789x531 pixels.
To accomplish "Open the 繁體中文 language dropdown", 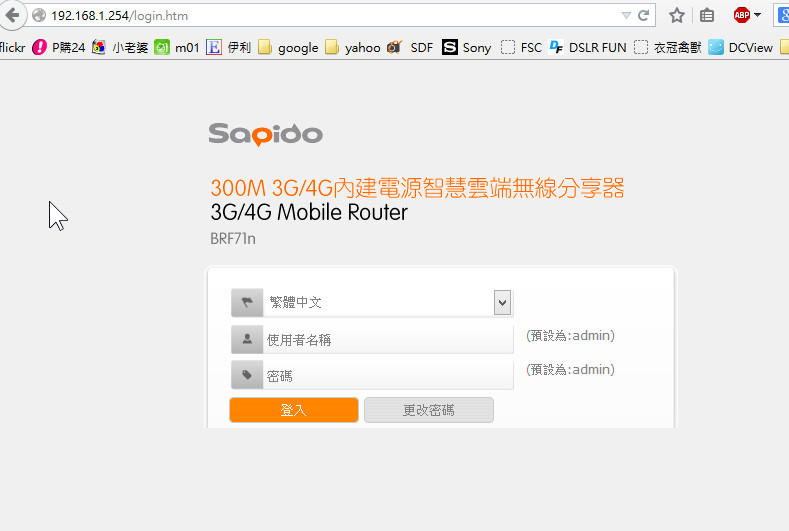I will click(x=388, y=302).
